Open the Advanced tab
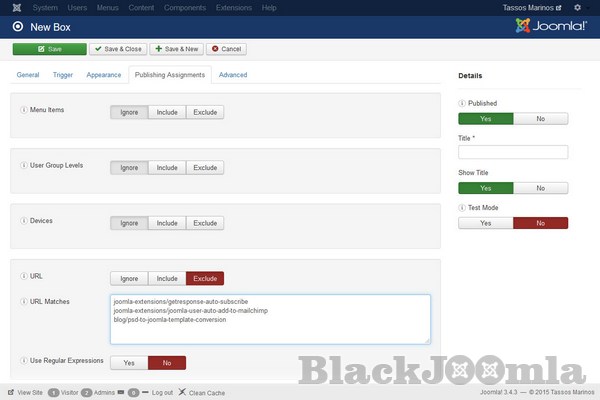600x400 pixels. coord(233,75)
